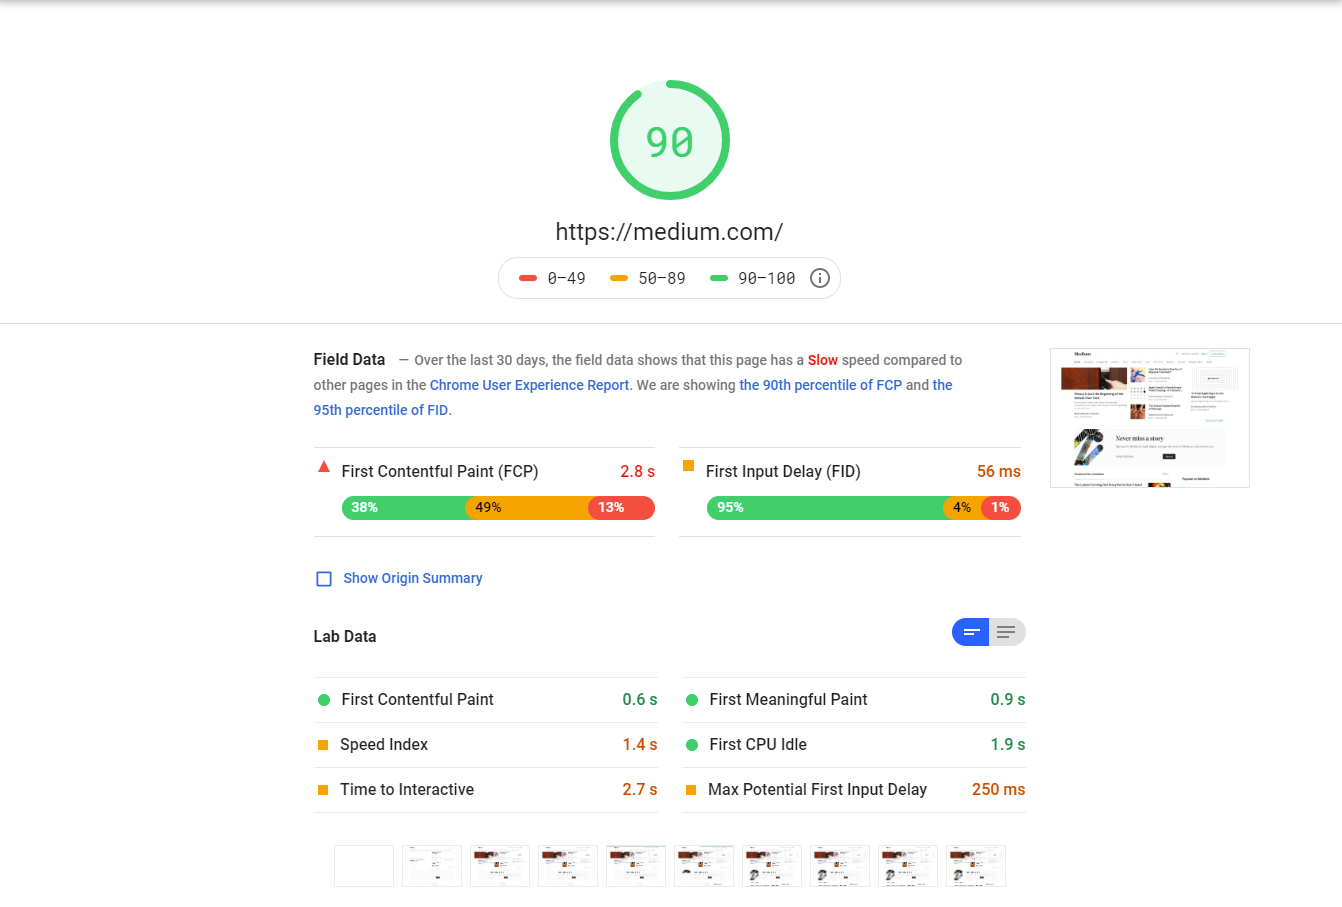The width and height of the screenshot is (1342, 907).
Task: Click the Max Potential First Input Delay label
Action: click(817, 789)
